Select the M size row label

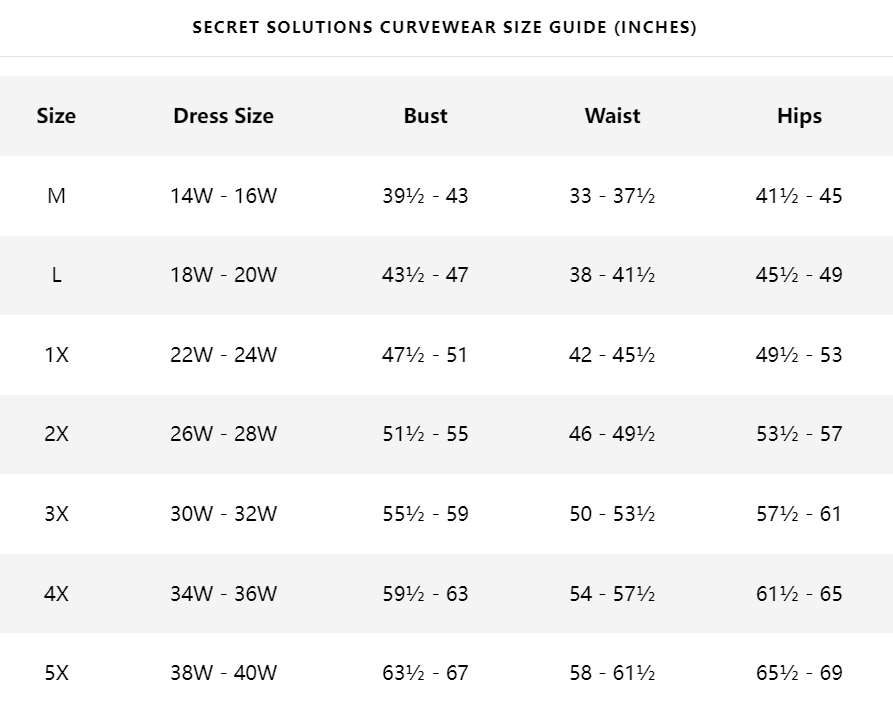tap(56, 196)
